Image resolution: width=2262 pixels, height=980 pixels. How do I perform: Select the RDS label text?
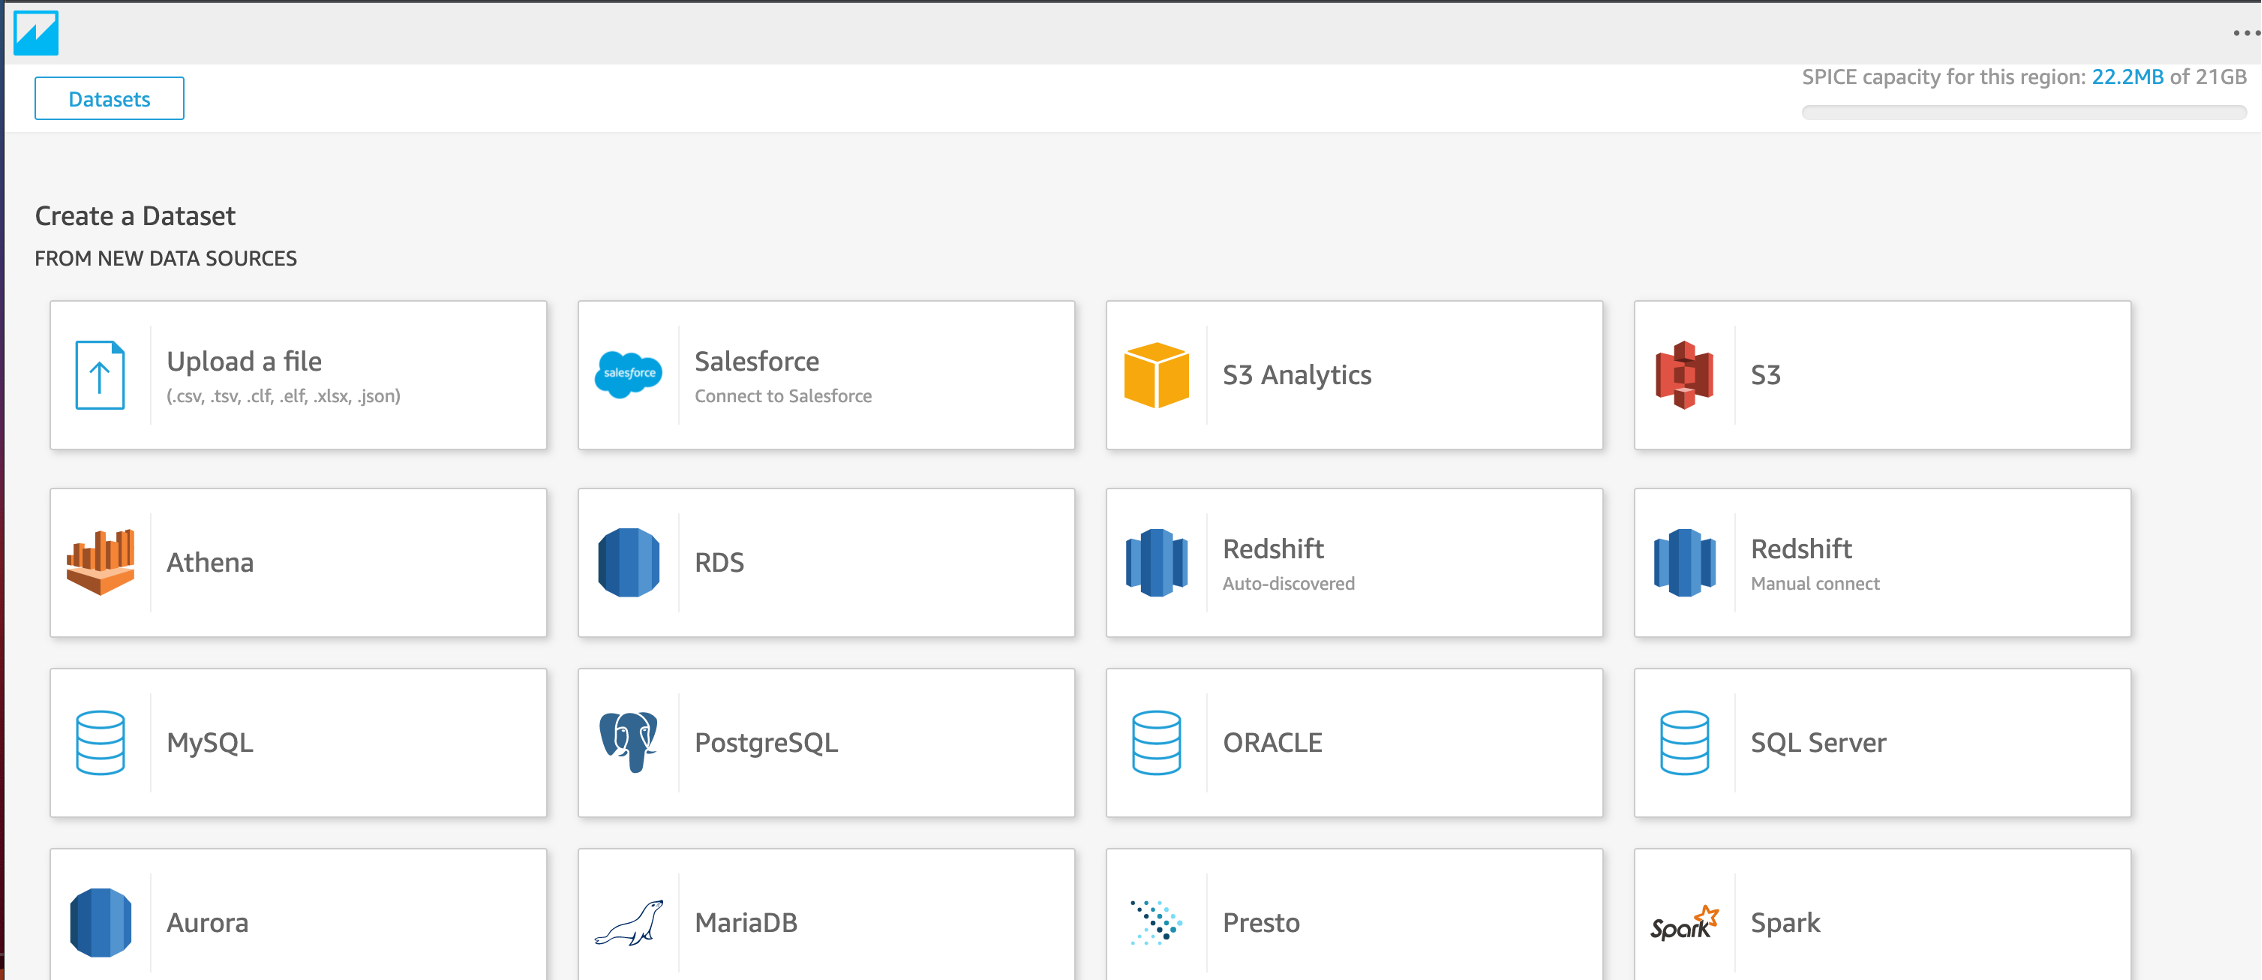point(720,562)
